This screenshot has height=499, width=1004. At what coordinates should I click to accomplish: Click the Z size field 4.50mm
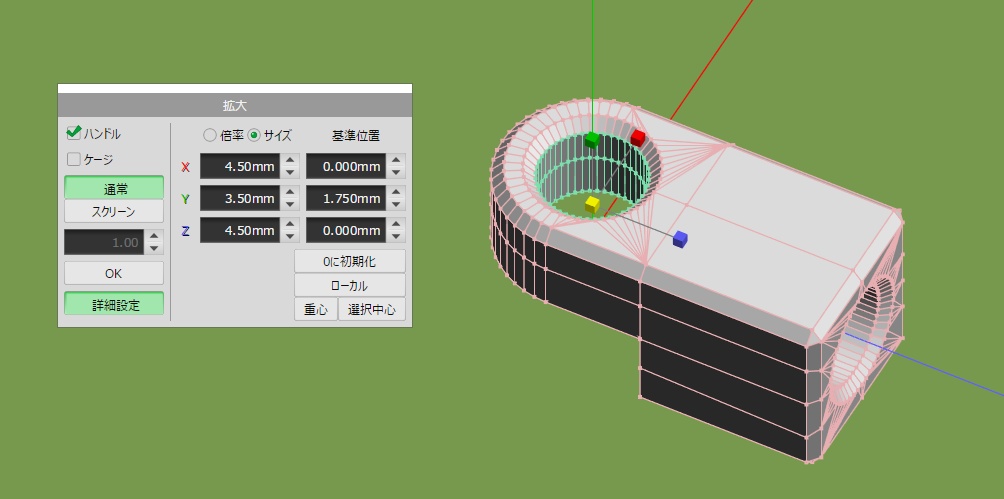[x=240, y=230]
